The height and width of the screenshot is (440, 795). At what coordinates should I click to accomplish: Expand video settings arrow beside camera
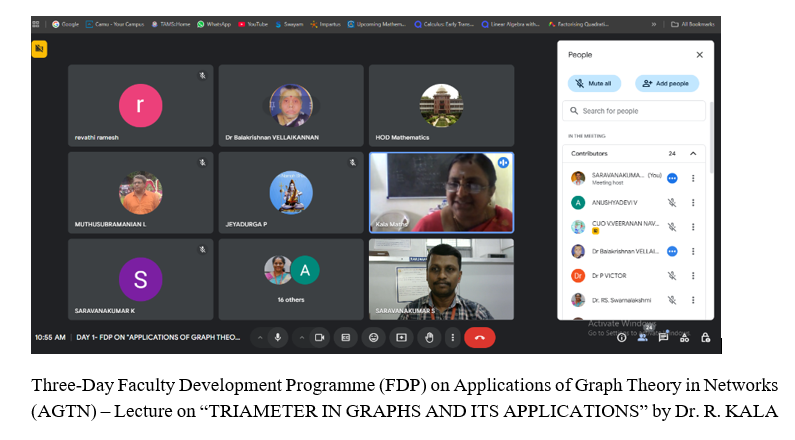click(x=301, y=338)
